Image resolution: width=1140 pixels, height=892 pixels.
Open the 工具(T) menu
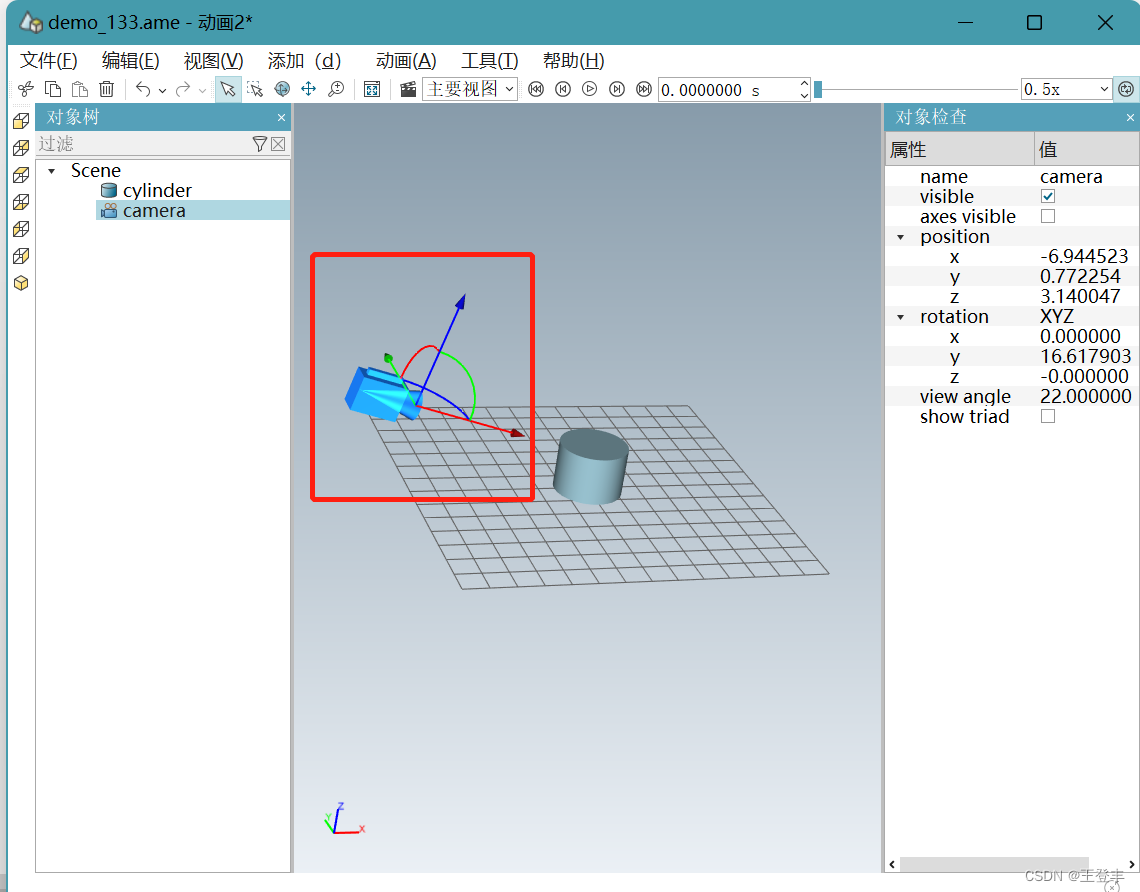click(x=487, y=60)
